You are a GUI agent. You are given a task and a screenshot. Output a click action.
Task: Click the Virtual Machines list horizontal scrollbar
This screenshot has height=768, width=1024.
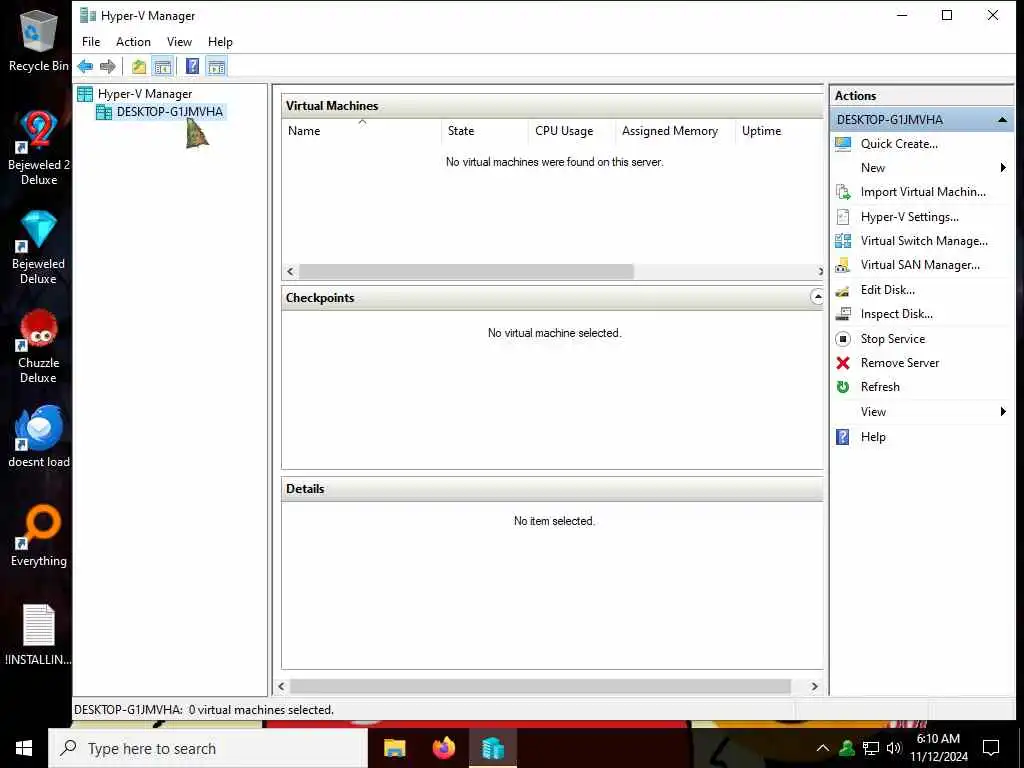point(466,271)
